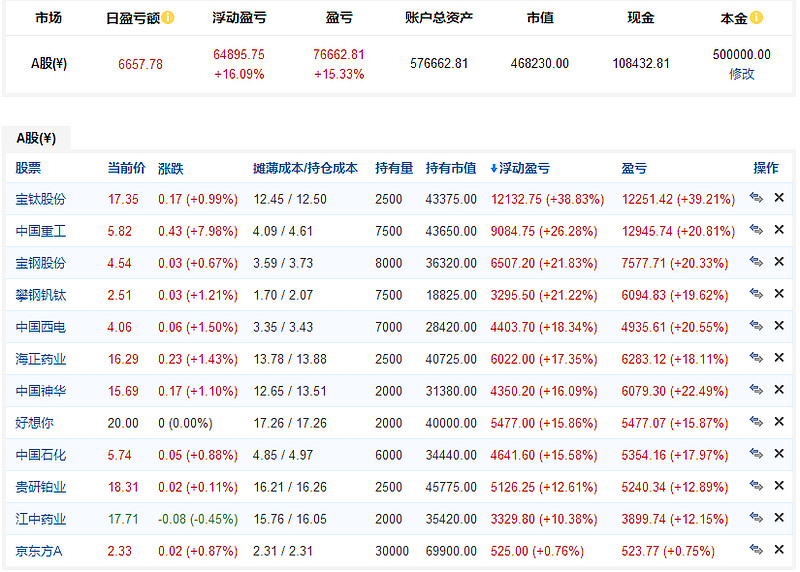Click 好想你 current price 20.00
Viewport: 800px width, 572px height.
click(x=123, y=423)
